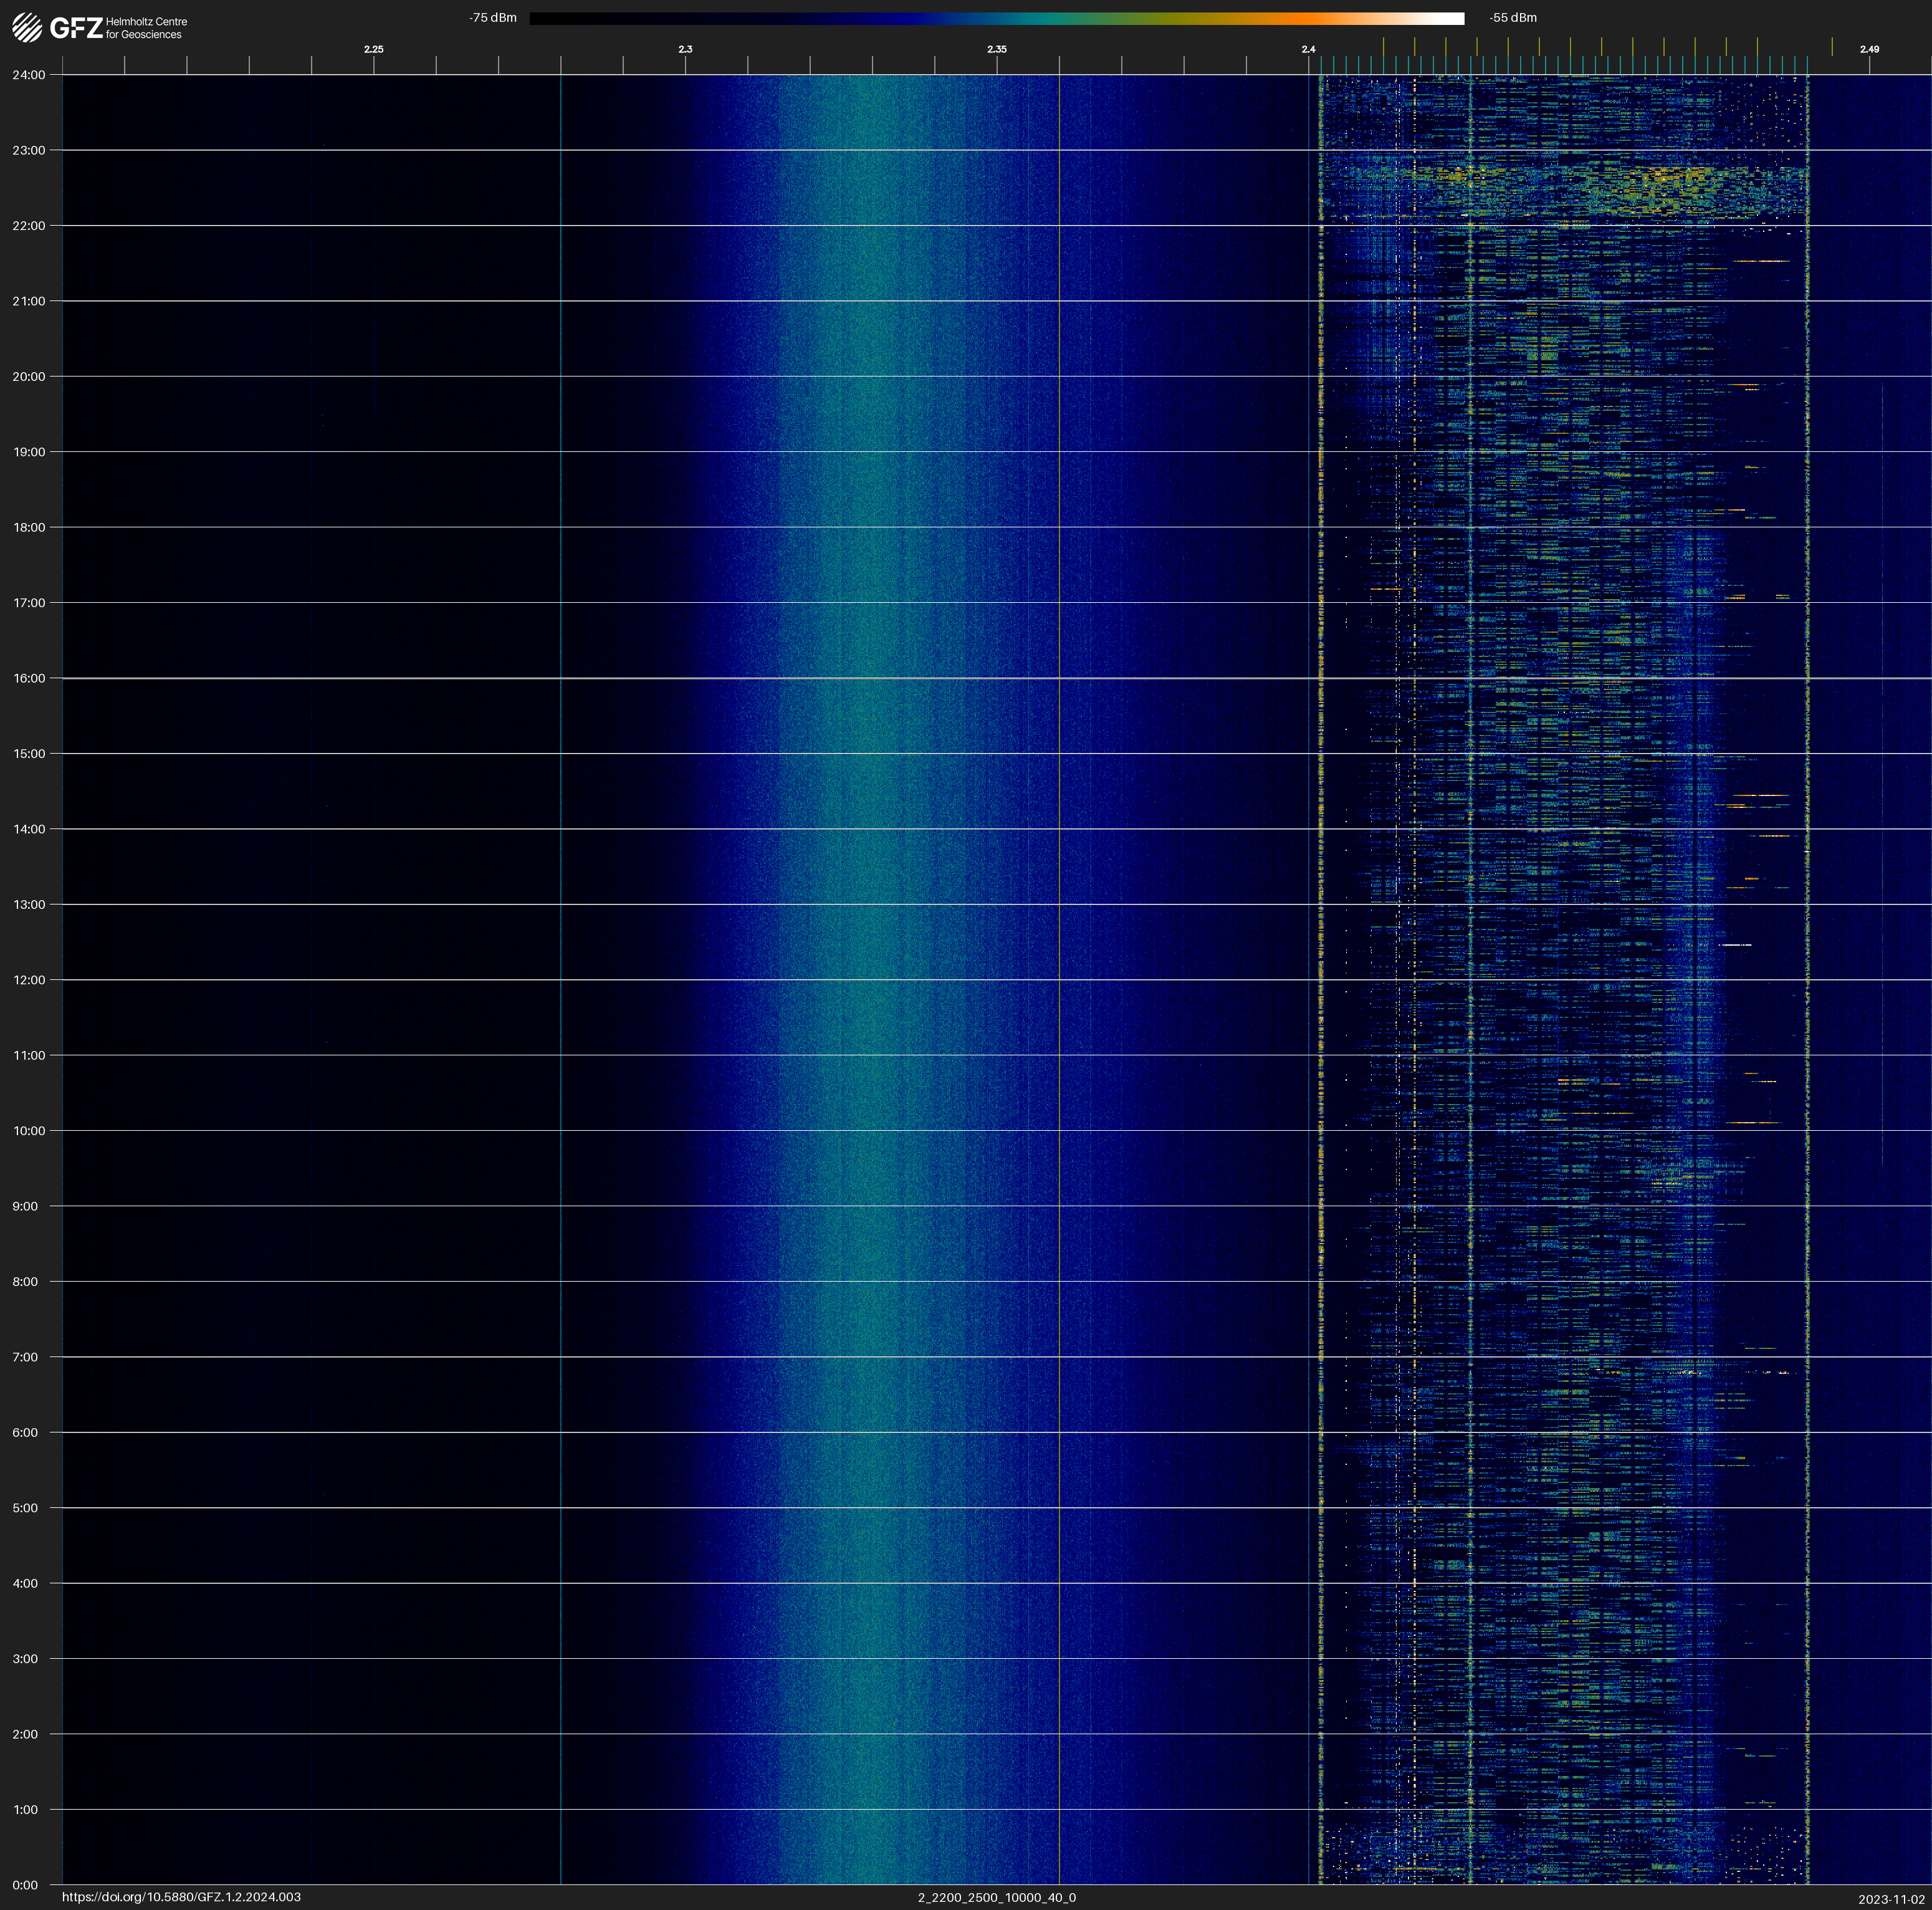Click the 24:00 time axis label
1932x1910 pixels.
point(28,75)
